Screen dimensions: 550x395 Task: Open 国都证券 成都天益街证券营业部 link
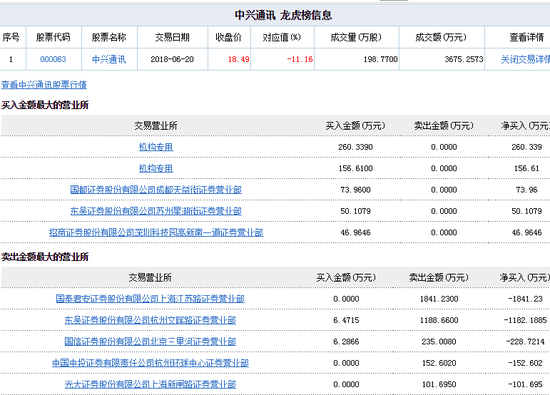156,190
